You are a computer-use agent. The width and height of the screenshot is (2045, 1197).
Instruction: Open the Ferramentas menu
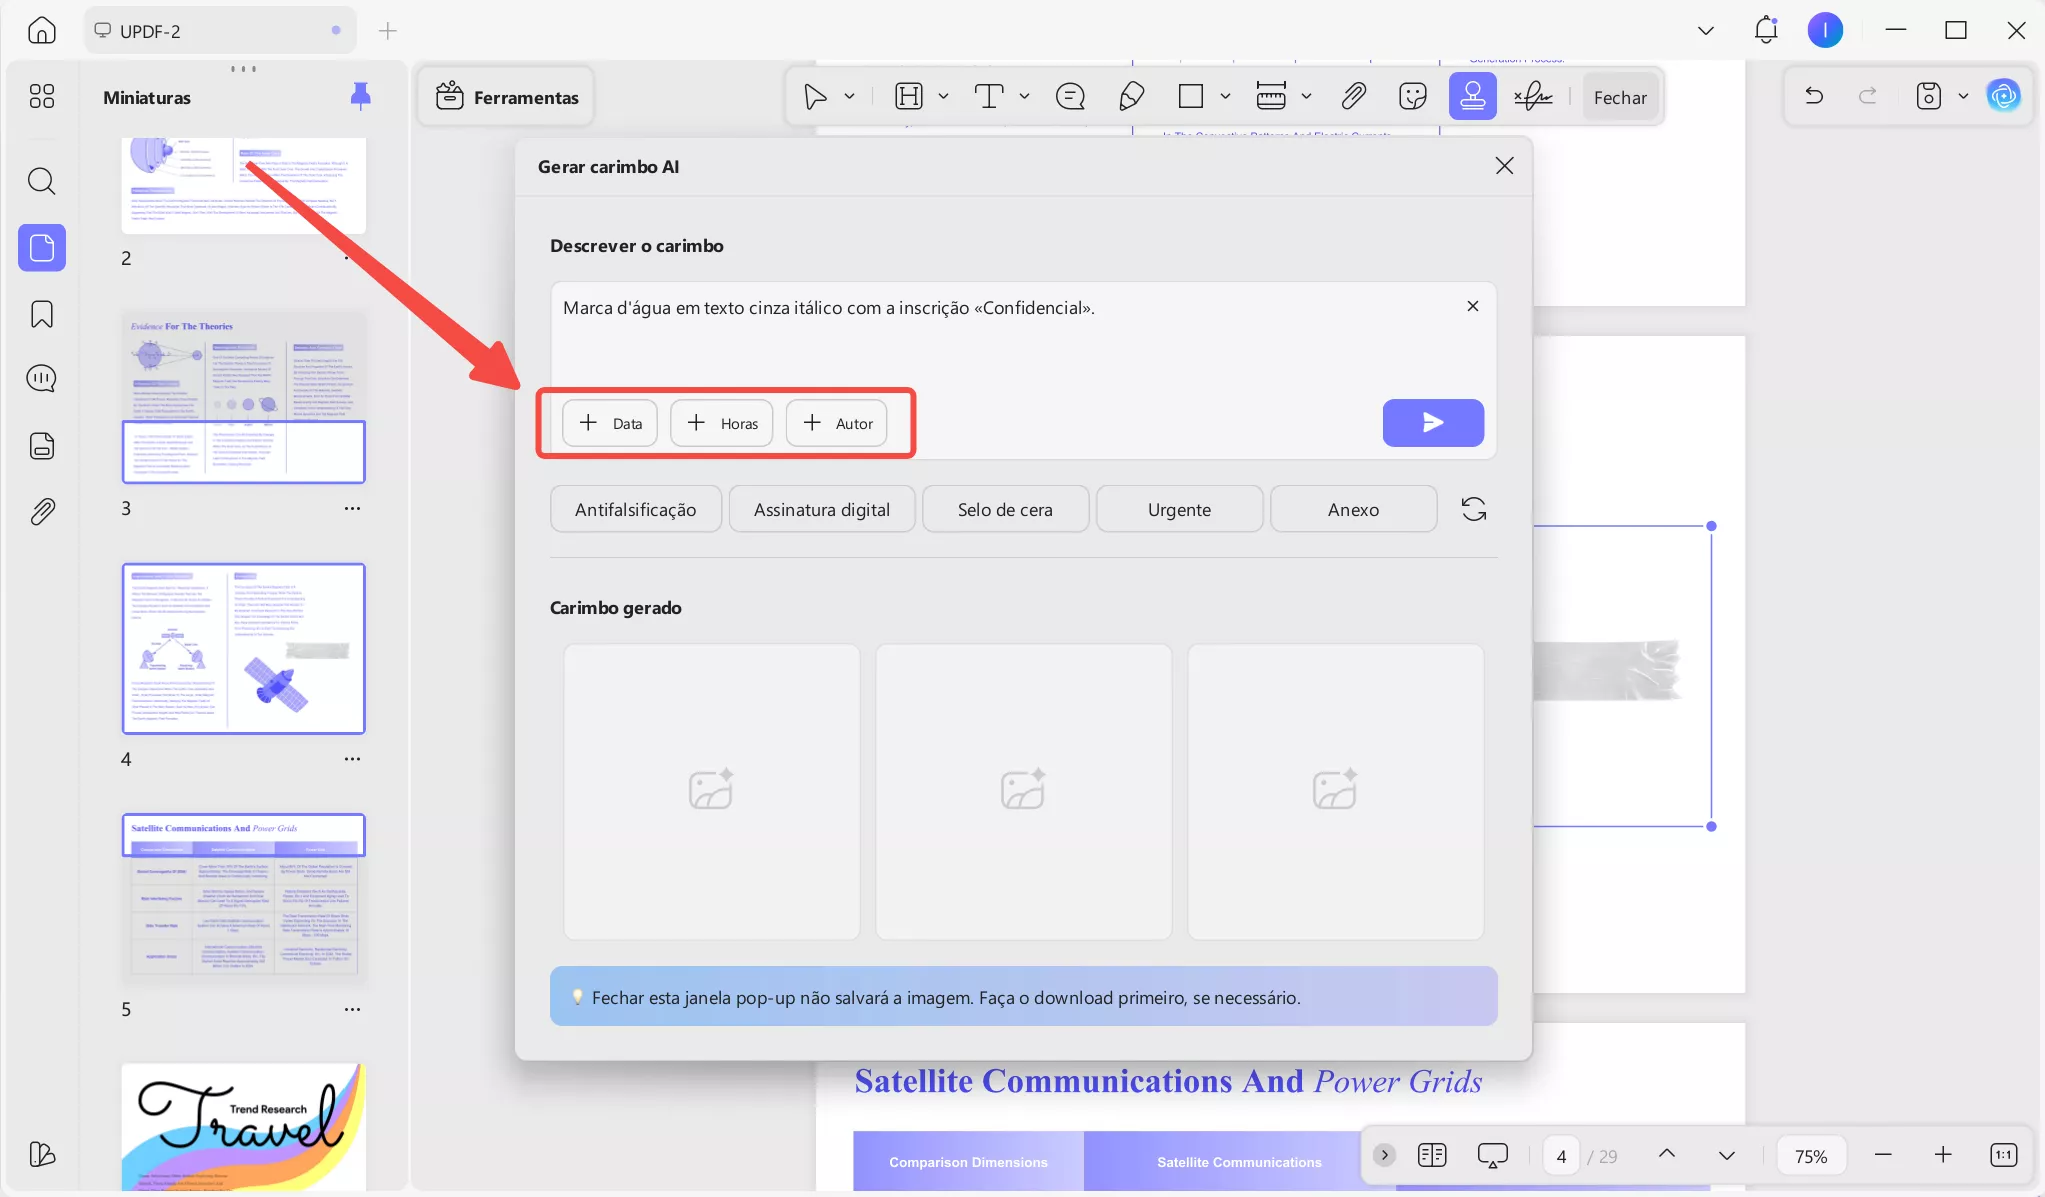(505, 96)
